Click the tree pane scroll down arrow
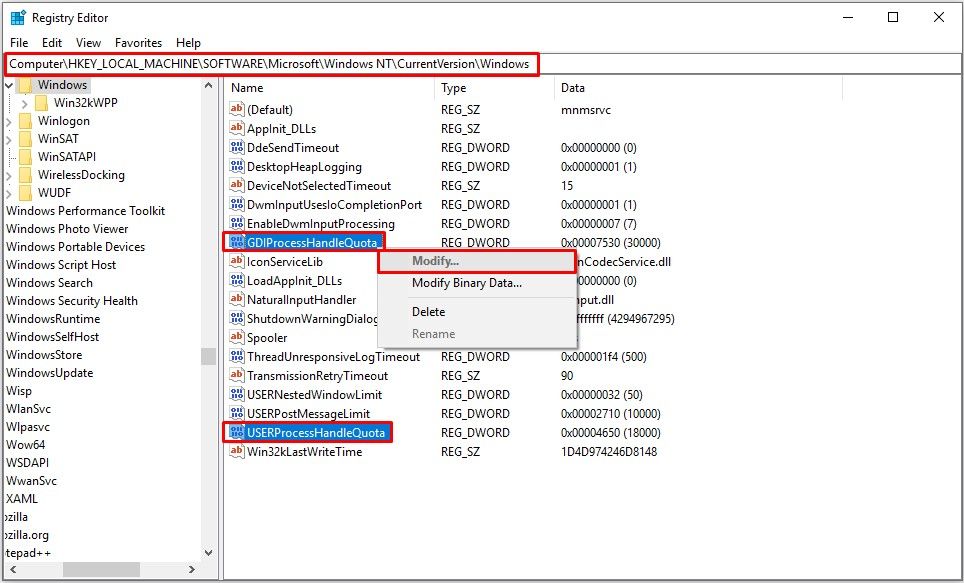The width and height of the screenshot is (964, 583). coord(208,552)
